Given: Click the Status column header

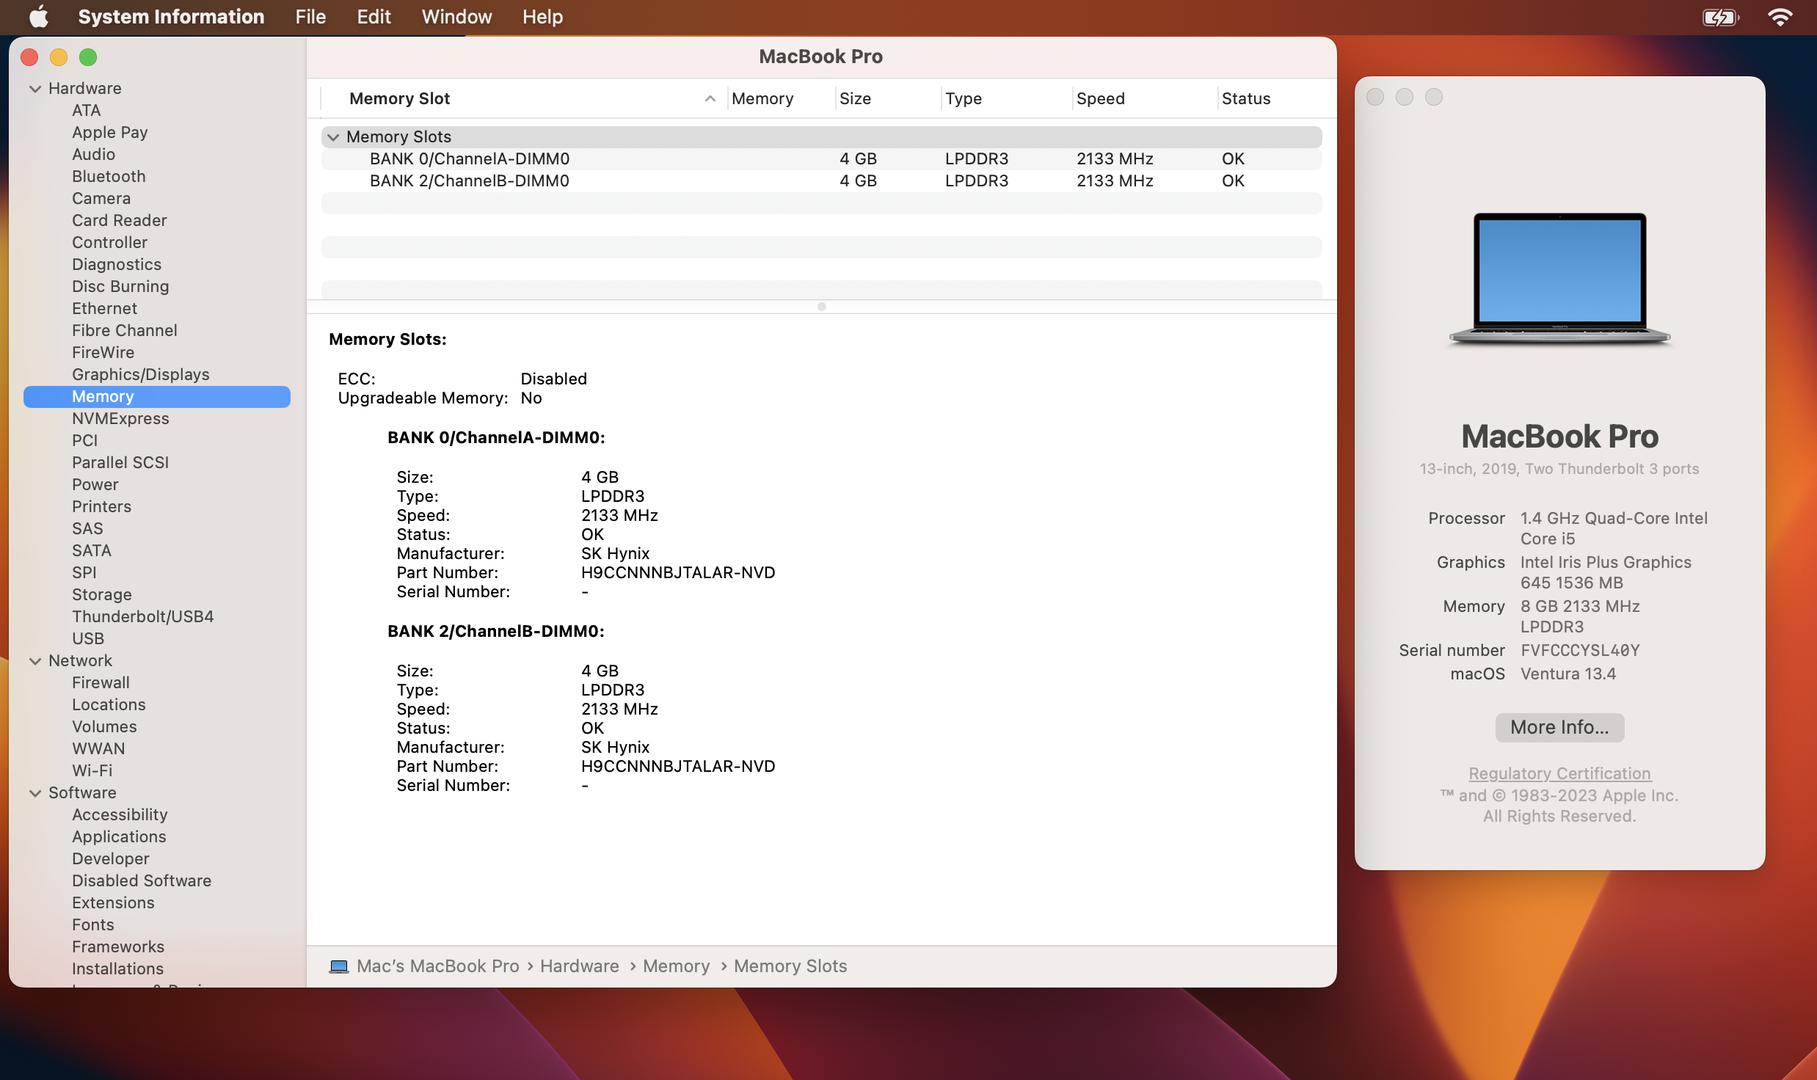Looking at the screenshot, I should click(1268, 98).
